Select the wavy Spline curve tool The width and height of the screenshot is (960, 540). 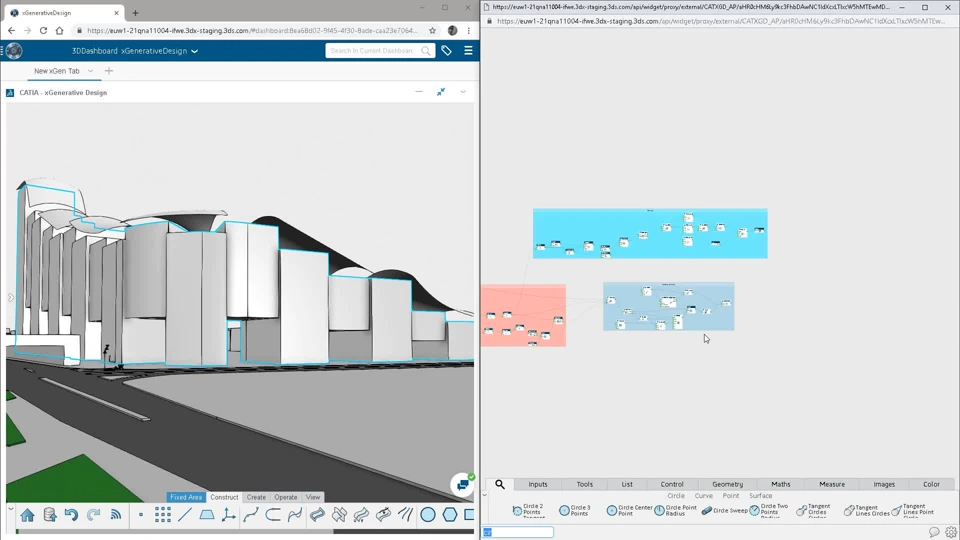(295, 515)
